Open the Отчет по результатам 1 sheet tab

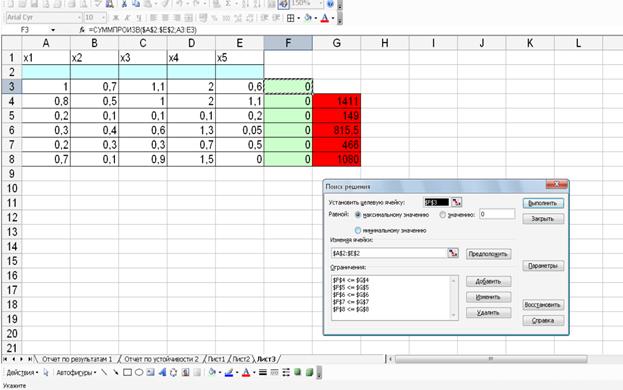77,359
